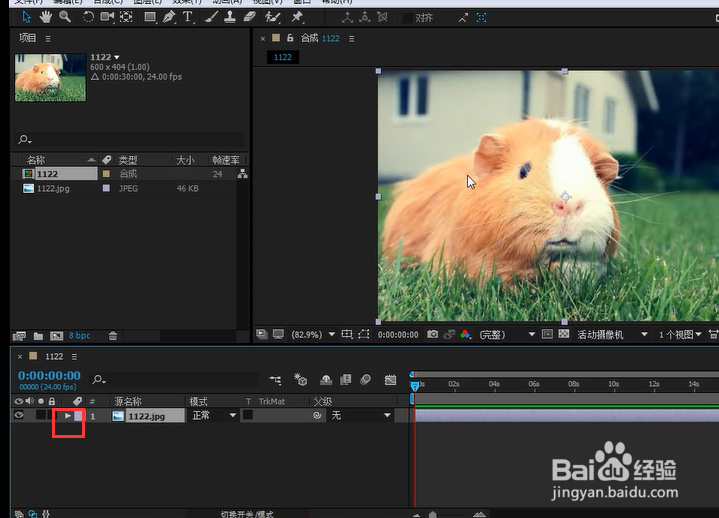Image resolution: width=719 pixels, height=518 pixels.
Task: Open the 活动摄像机 camera dropdown
Action: (x=612, y=335)
